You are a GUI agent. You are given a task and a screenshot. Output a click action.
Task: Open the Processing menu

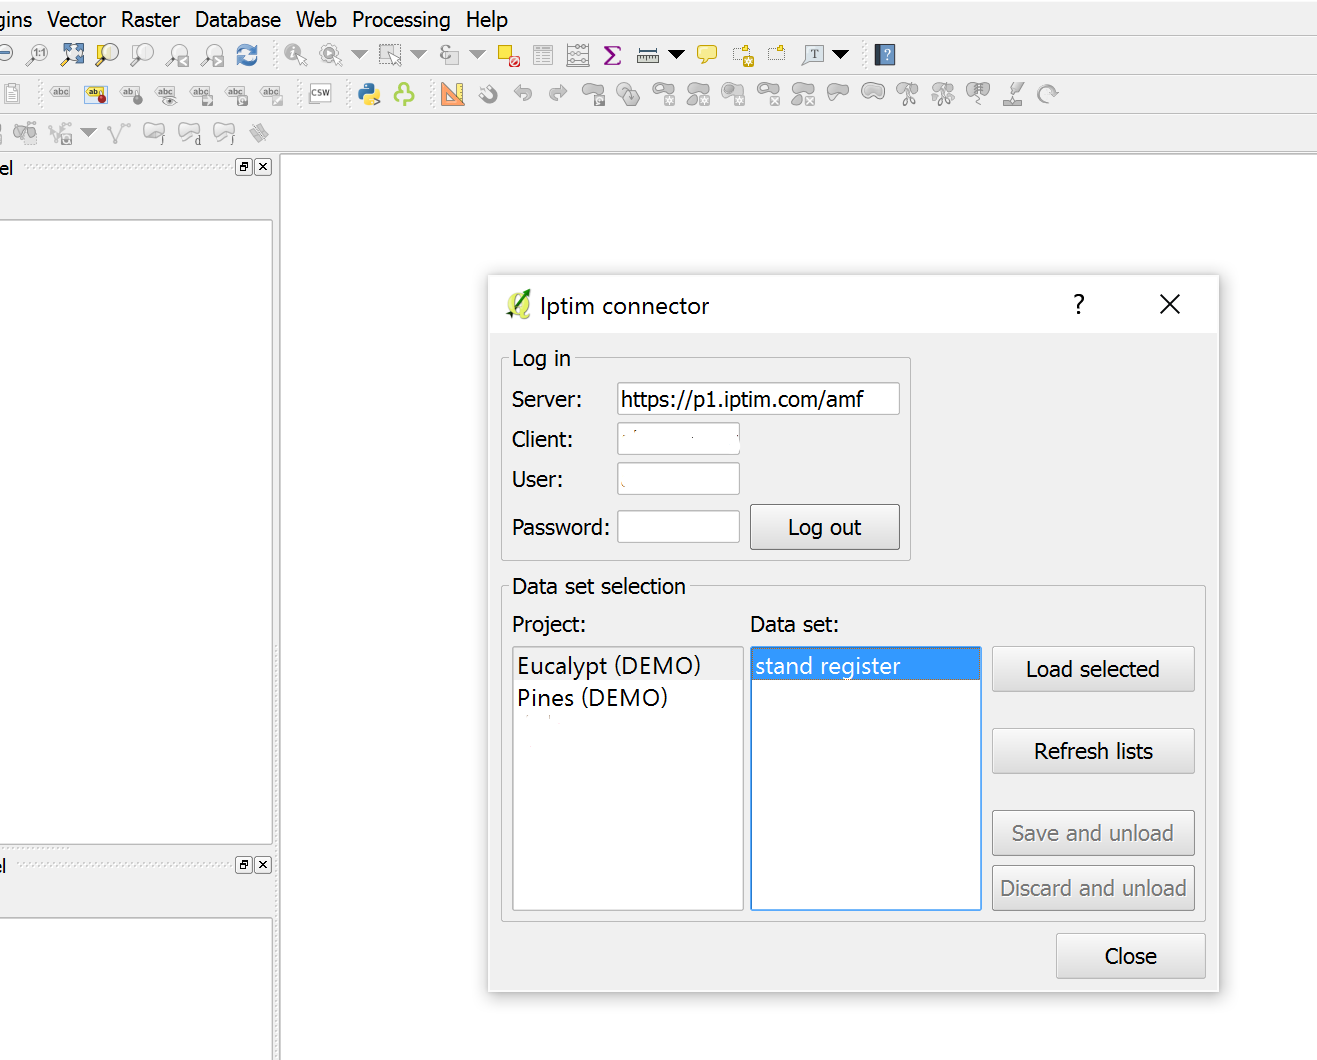[x=400, y=19]
